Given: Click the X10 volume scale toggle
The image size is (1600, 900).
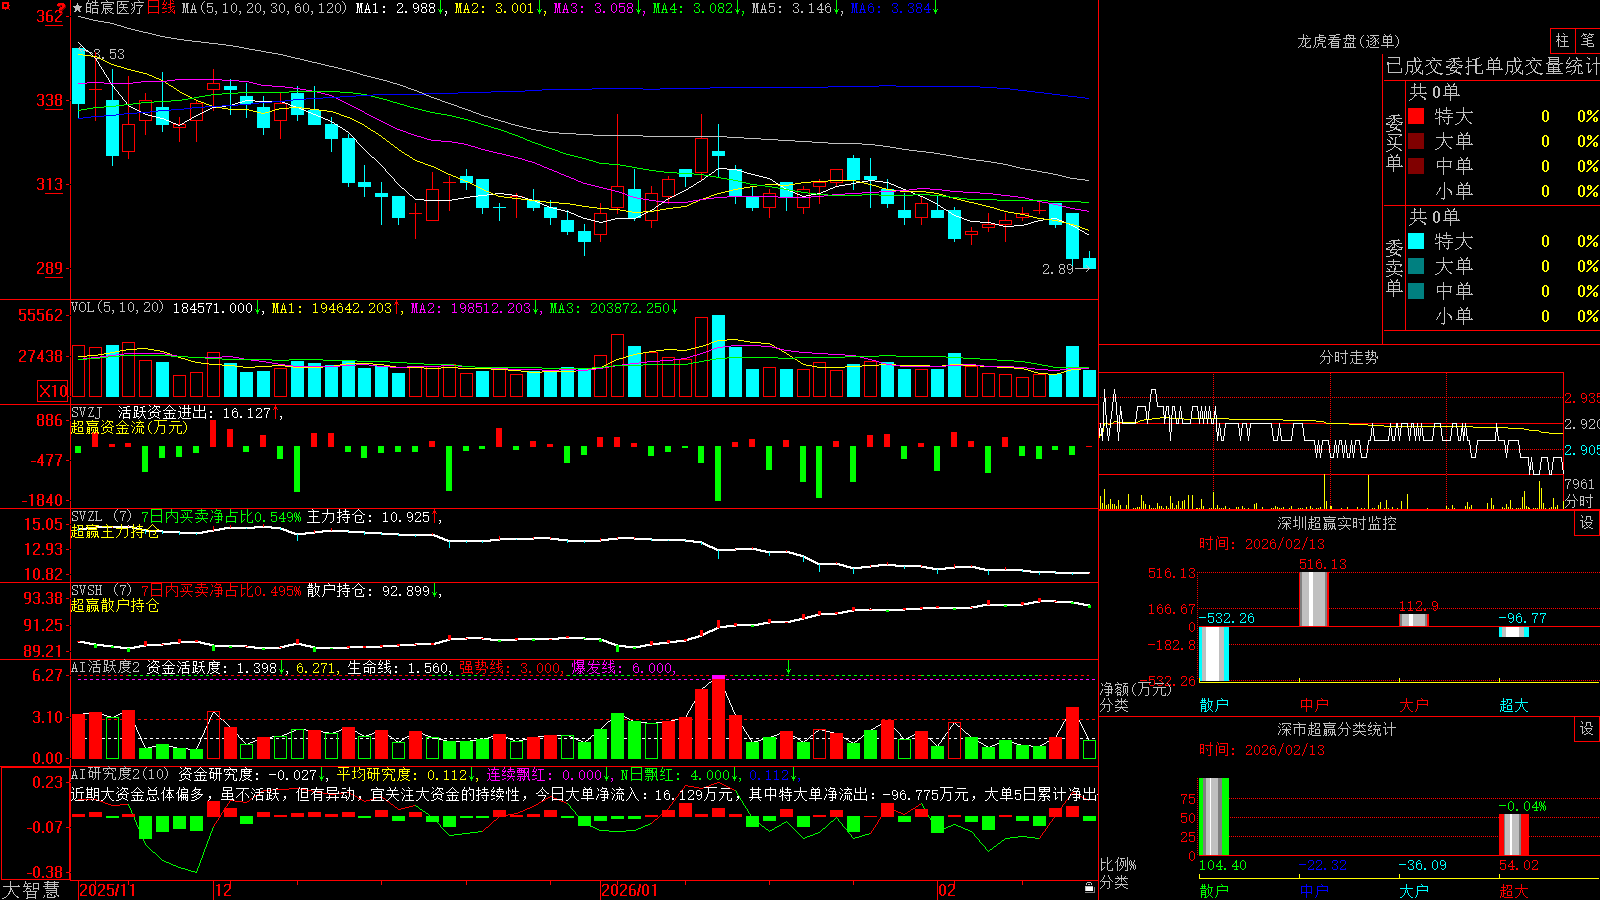Looking at the screenshot, I should [53, 391].
